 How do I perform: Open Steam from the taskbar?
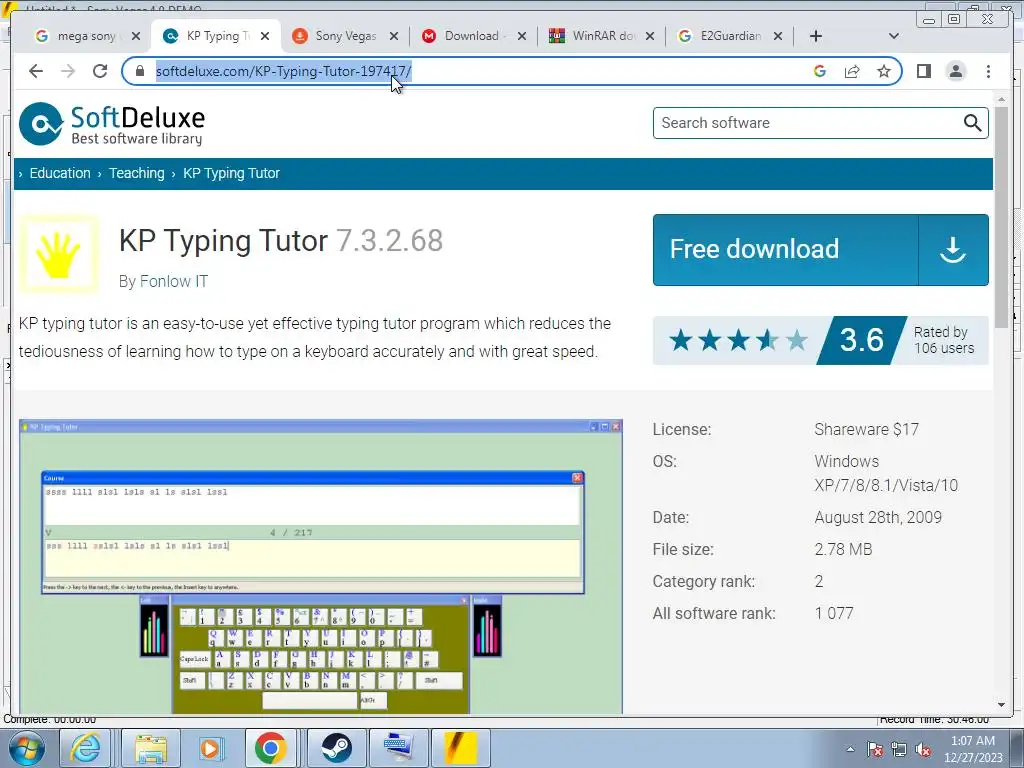pos(336,748)
